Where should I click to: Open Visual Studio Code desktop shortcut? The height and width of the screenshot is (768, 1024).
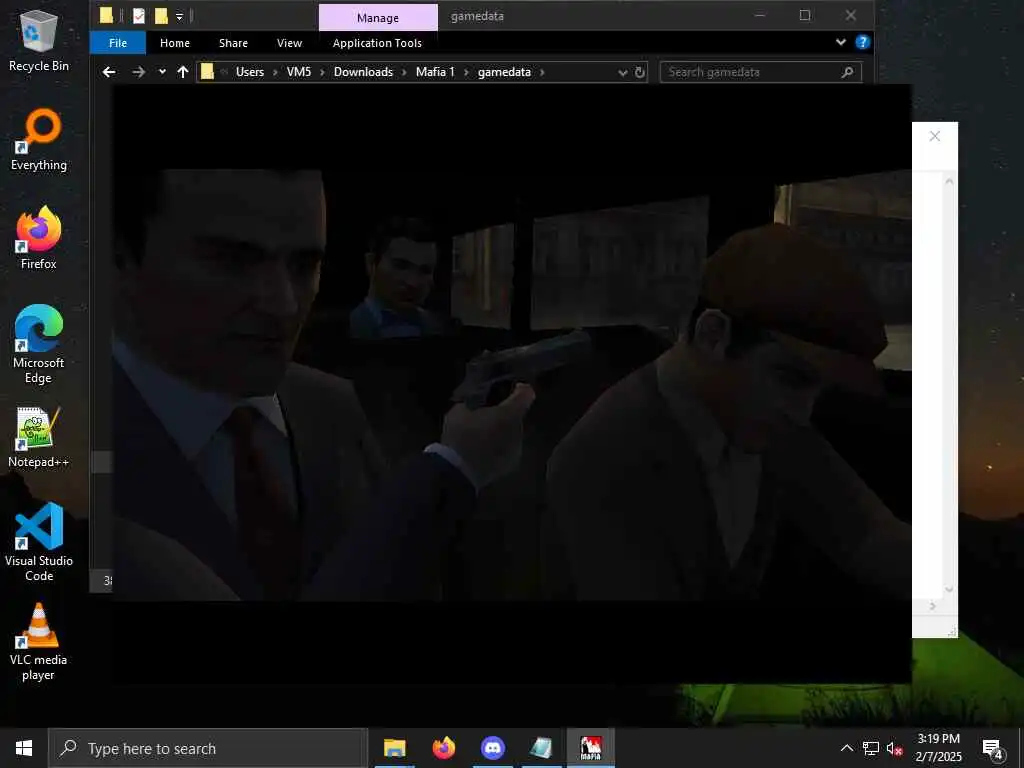(x=39, y=542)
